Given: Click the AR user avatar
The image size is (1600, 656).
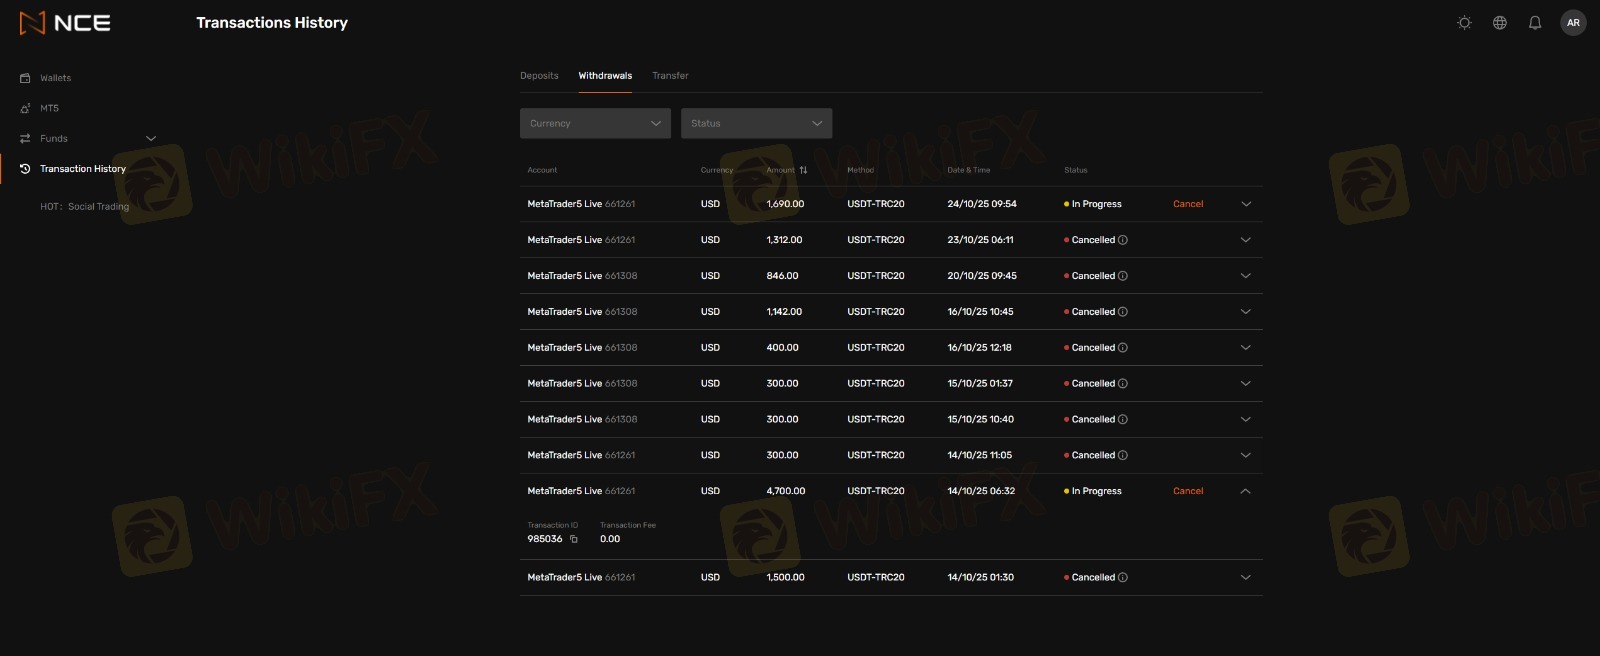Looking at the screenshot, I should (x=1573, y=23).
